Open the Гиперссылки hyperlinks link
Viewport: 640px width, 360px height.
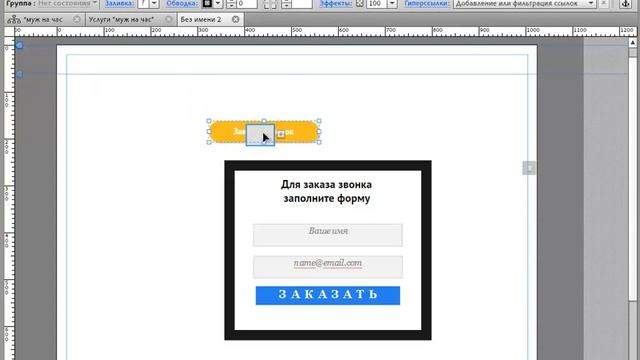[x=427, y=4]
